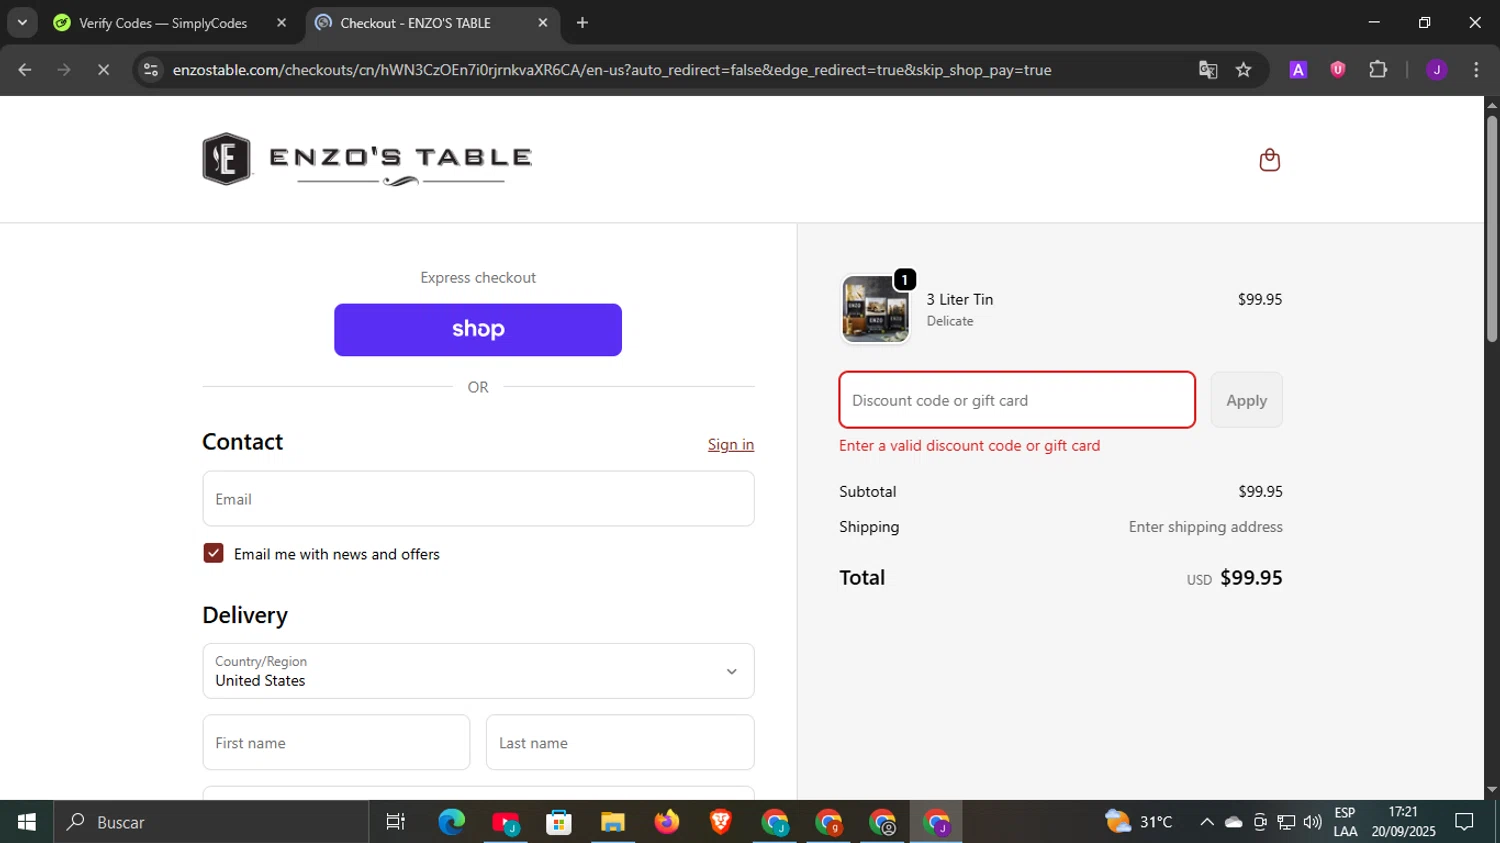Open the site information icon
Viewport: 1500px width, 843px height.
(x=151, y=70)
